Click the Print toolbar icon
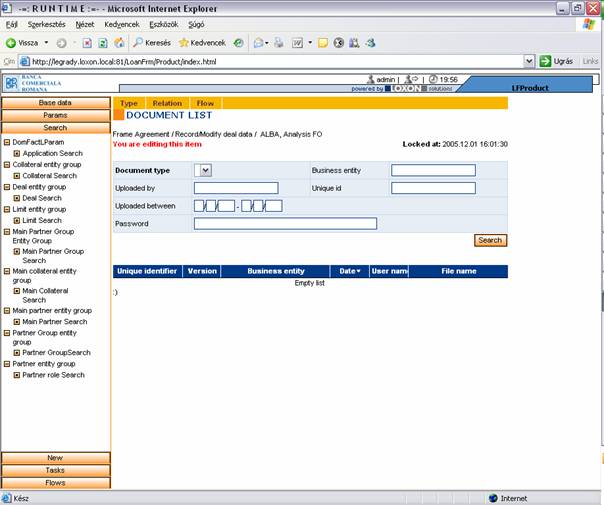 click(x=279, y=43)
